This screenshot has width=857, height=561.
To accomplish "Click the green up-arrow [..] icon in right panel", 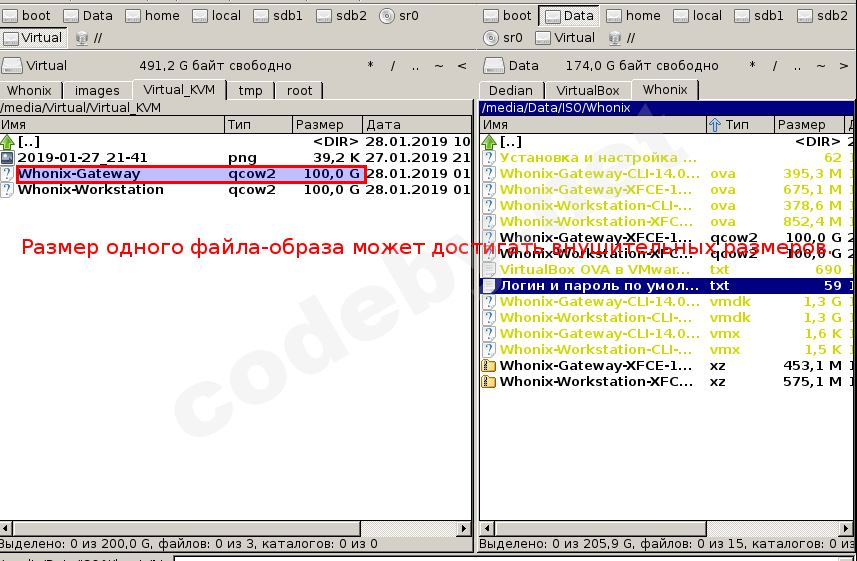I will [489, 142].
